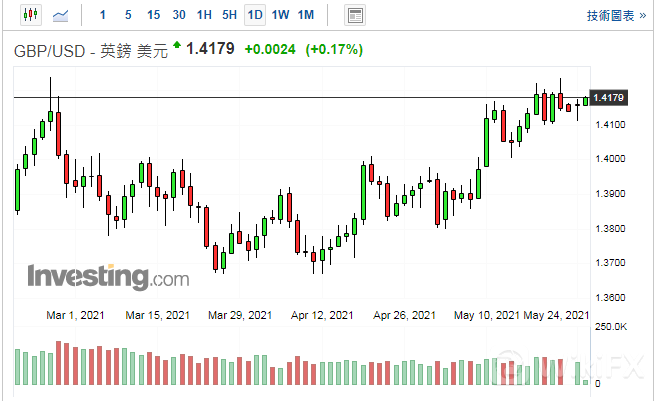
Task: Select the candlestick chart type icon
Action: [x=30, y=15]
